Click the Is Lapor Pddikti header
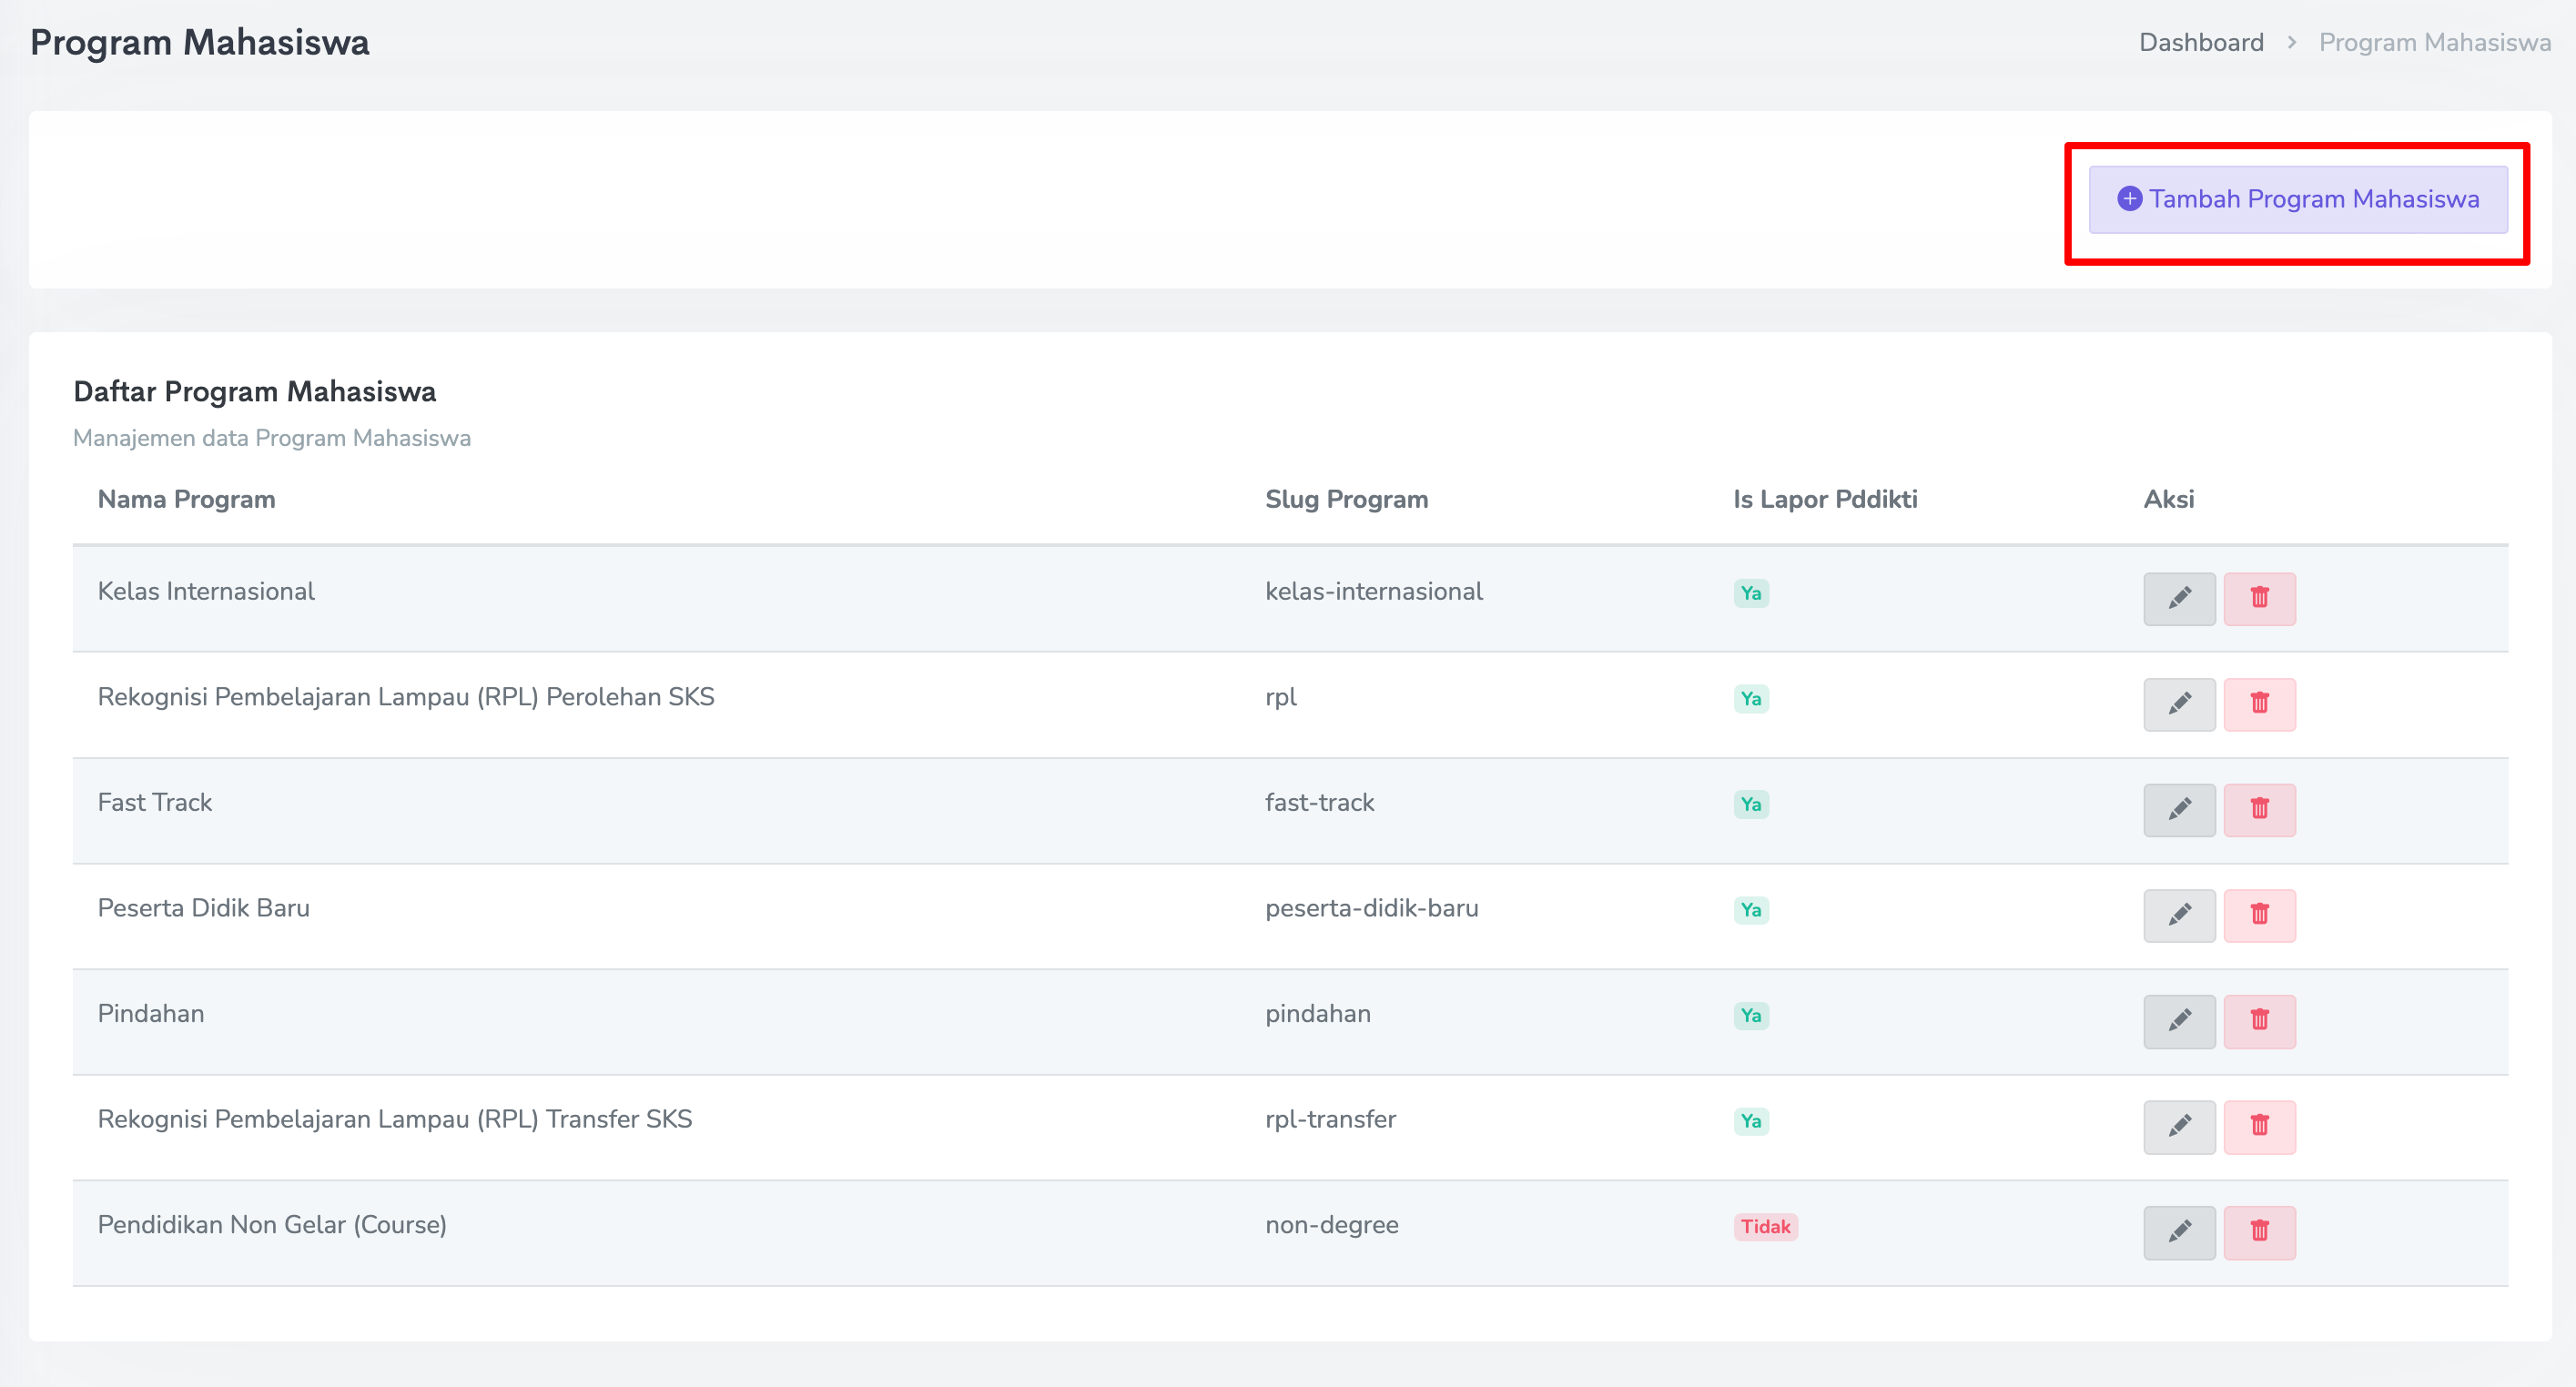 click(1824, 499)
